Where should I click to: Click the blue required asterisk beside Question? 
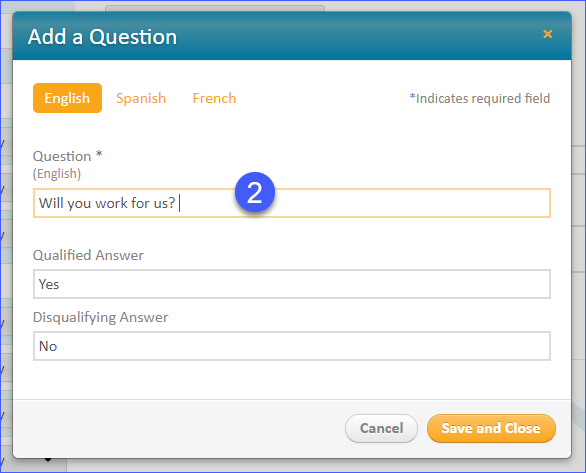click(x=99, y=154)
